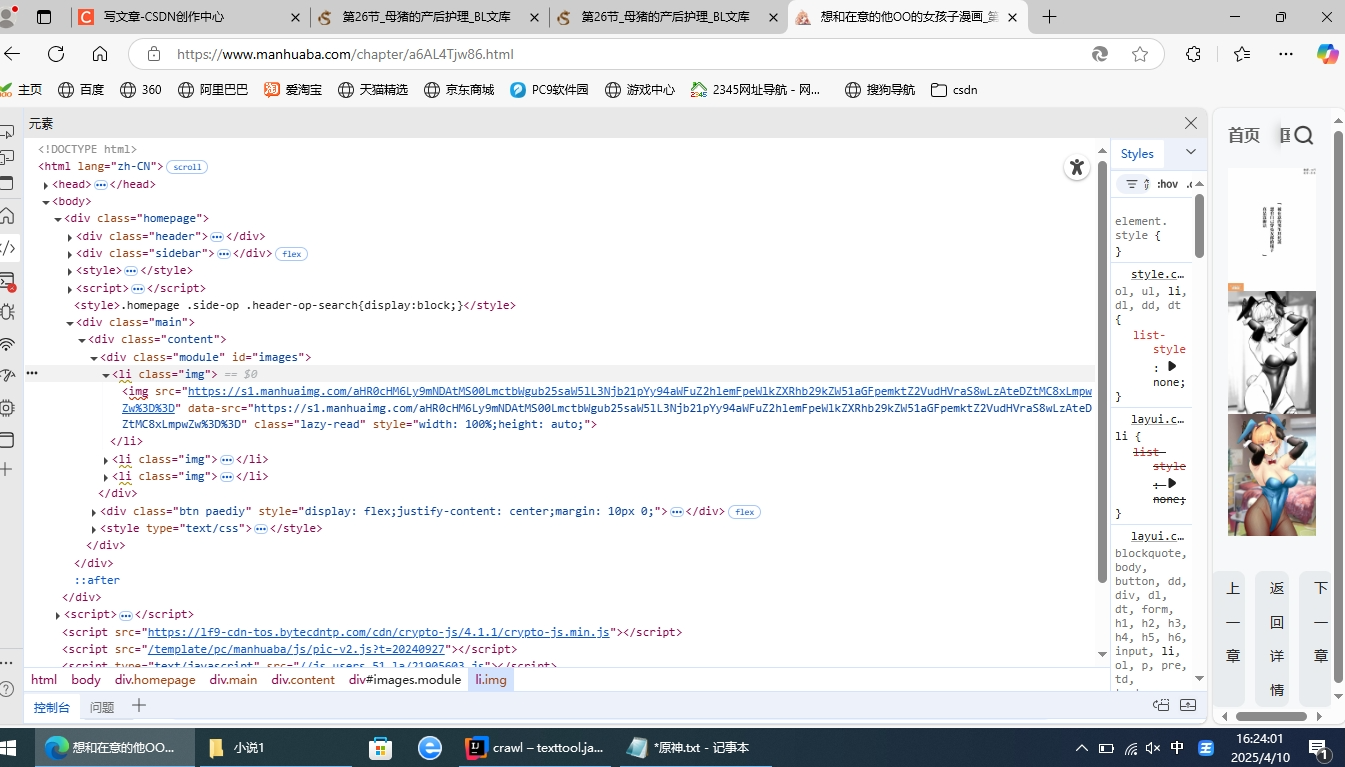Viewport: 1345px width, 767px height.
Task: Activate the inspect element picker icon
Action: tap(6, 131)
